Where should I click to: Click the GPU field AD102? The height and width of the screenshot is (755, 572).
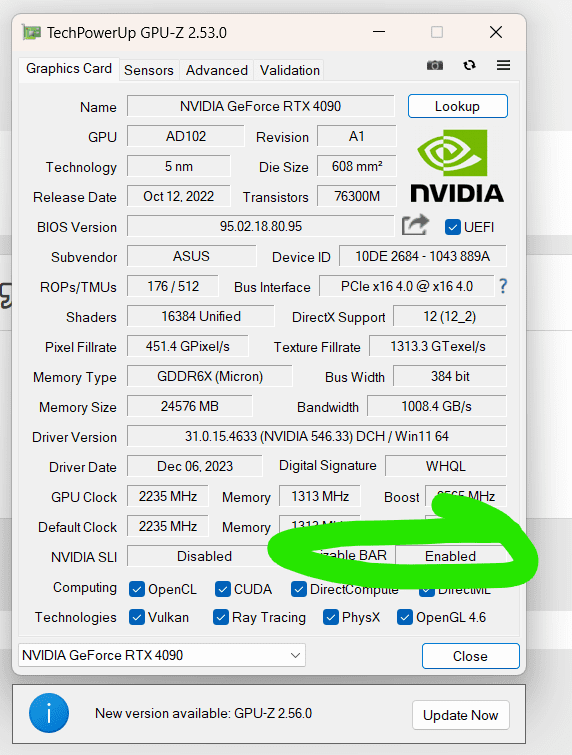(x=185, y=136)
